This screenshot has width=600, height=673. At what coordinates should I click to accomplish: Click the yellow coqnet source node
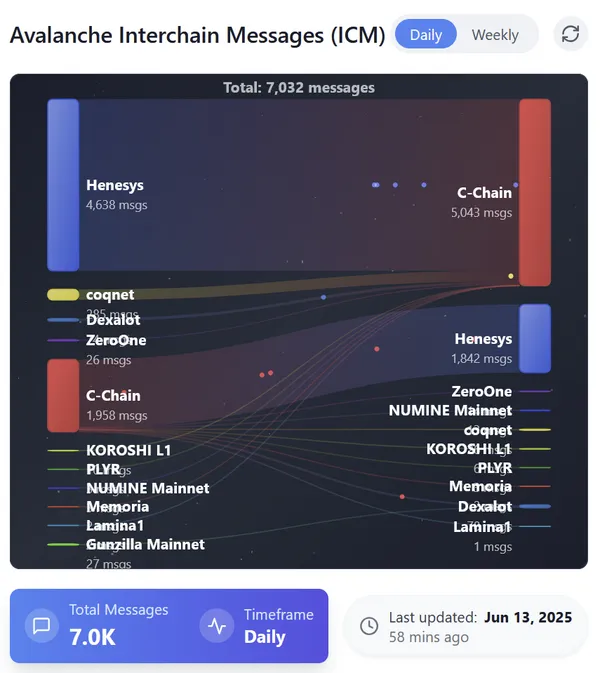pyautogui.click(x=62, y=295)
